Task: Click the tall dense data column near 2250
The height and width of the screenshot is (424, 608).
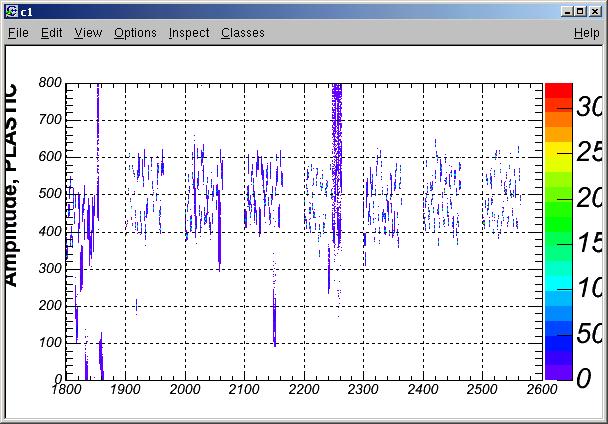Action: tap(337, 163)
